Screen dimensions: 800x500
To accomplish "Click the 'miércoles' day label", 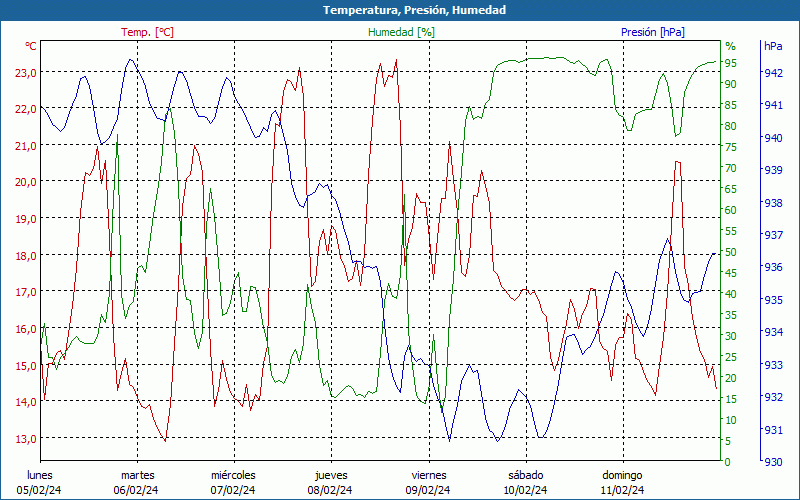I will point(233,475).
